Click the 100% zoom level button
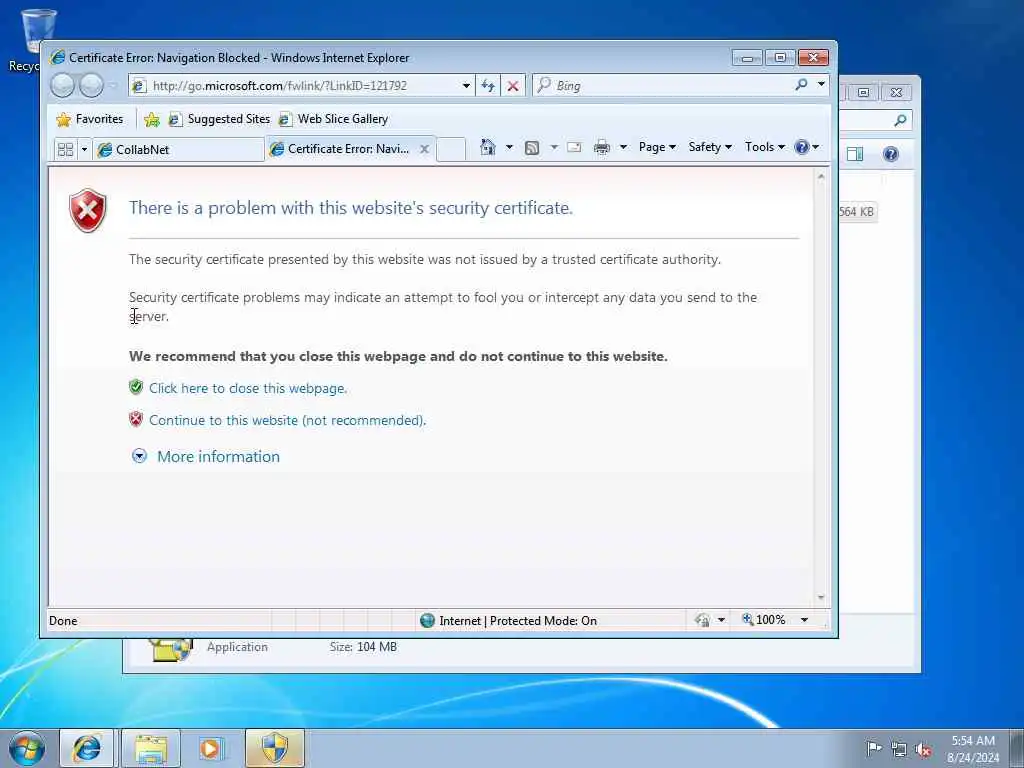 coord(763,620)
